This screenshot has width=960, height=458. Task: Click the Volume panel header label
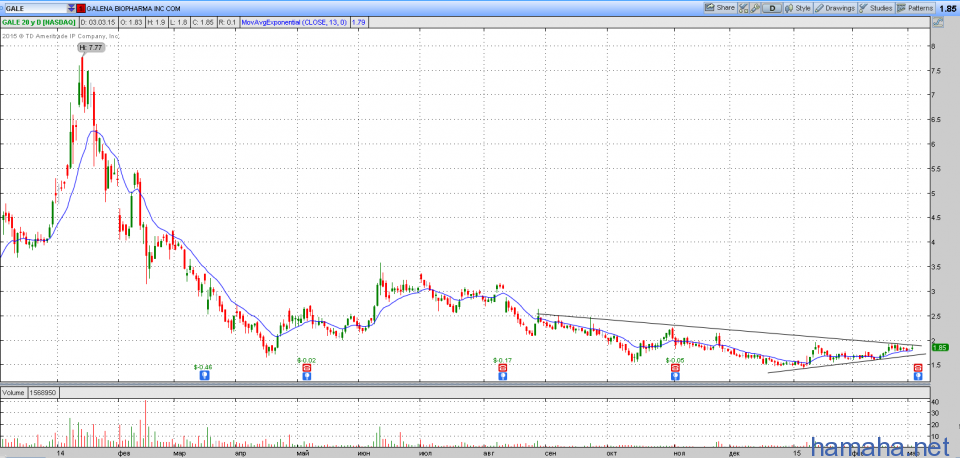[13, 391]
